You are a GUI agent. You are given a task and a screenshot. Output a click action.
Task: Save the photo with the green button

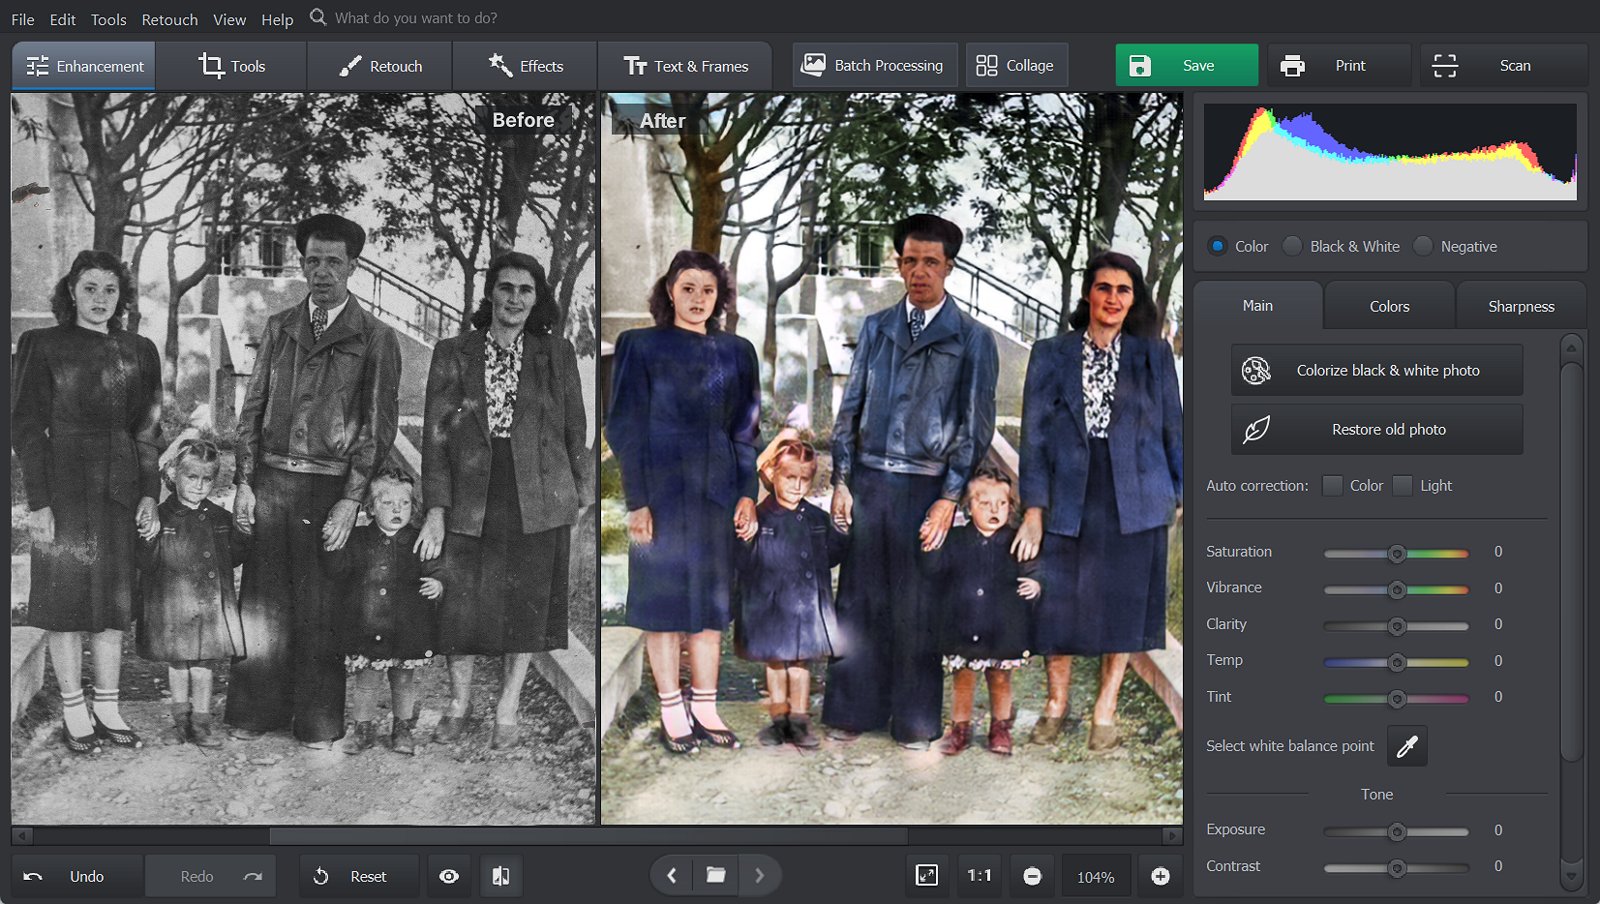[x=1187, y=66]
